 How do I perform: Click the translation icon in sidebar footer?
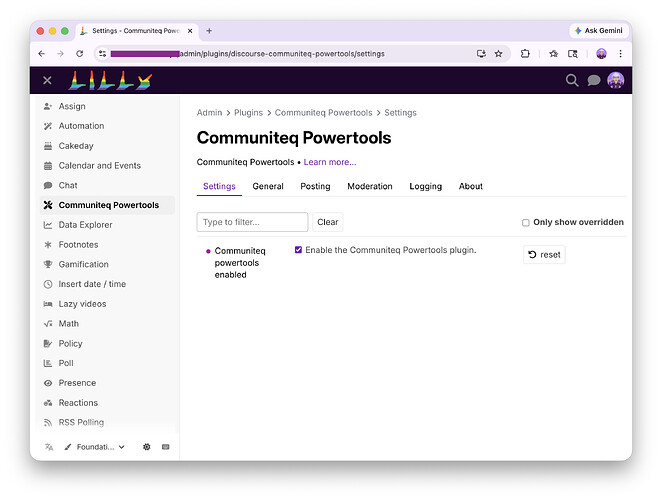click(49, 447)
